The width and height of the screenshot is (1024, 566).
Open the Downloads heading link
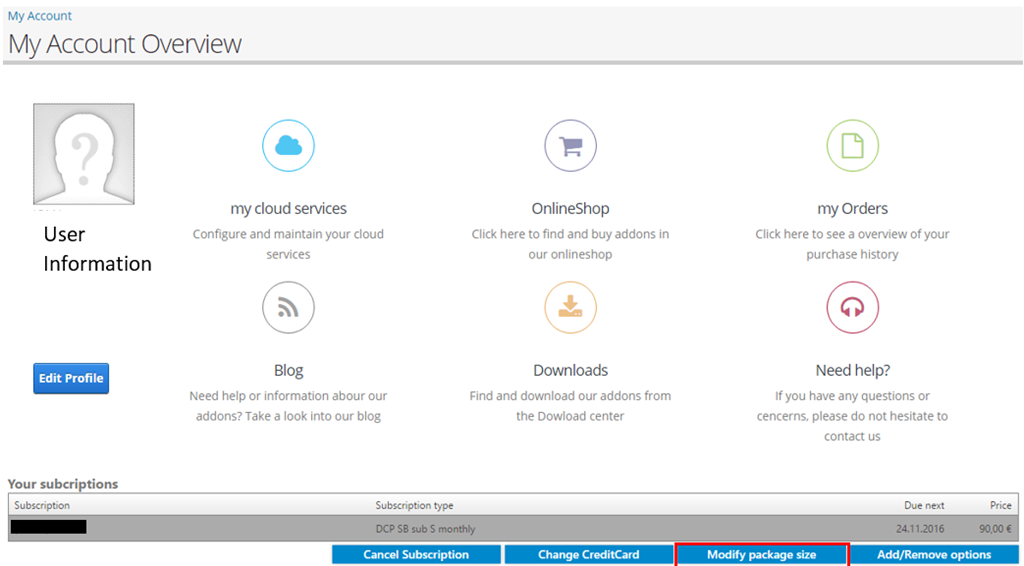click(570, 370)
